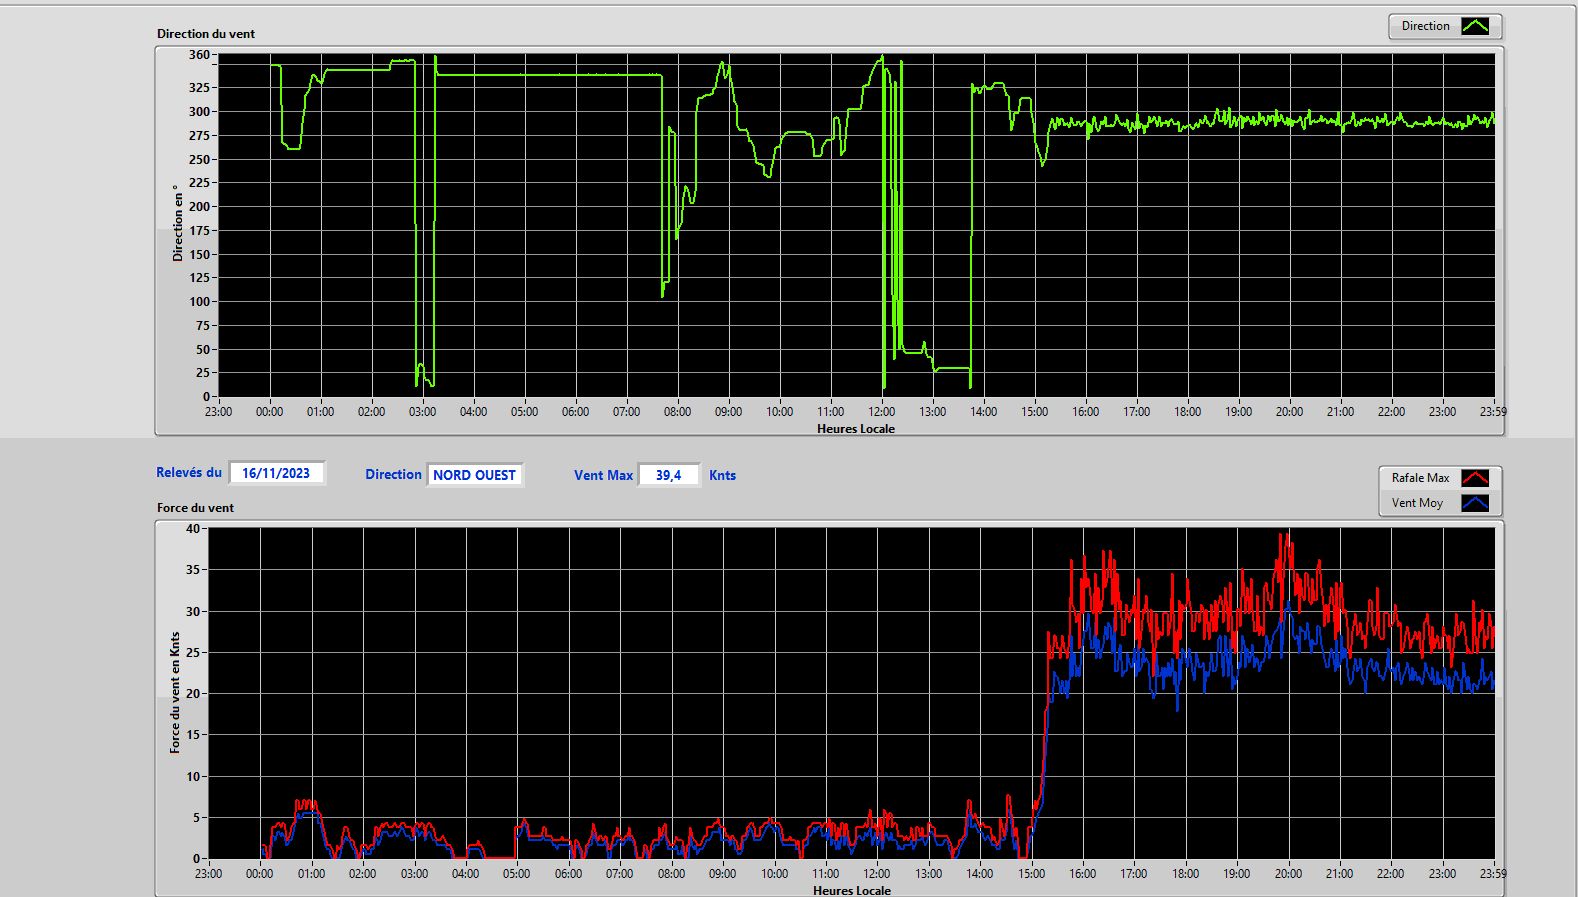
Task: Click the 'Vent Max' label
Action: tap(603, 475)
